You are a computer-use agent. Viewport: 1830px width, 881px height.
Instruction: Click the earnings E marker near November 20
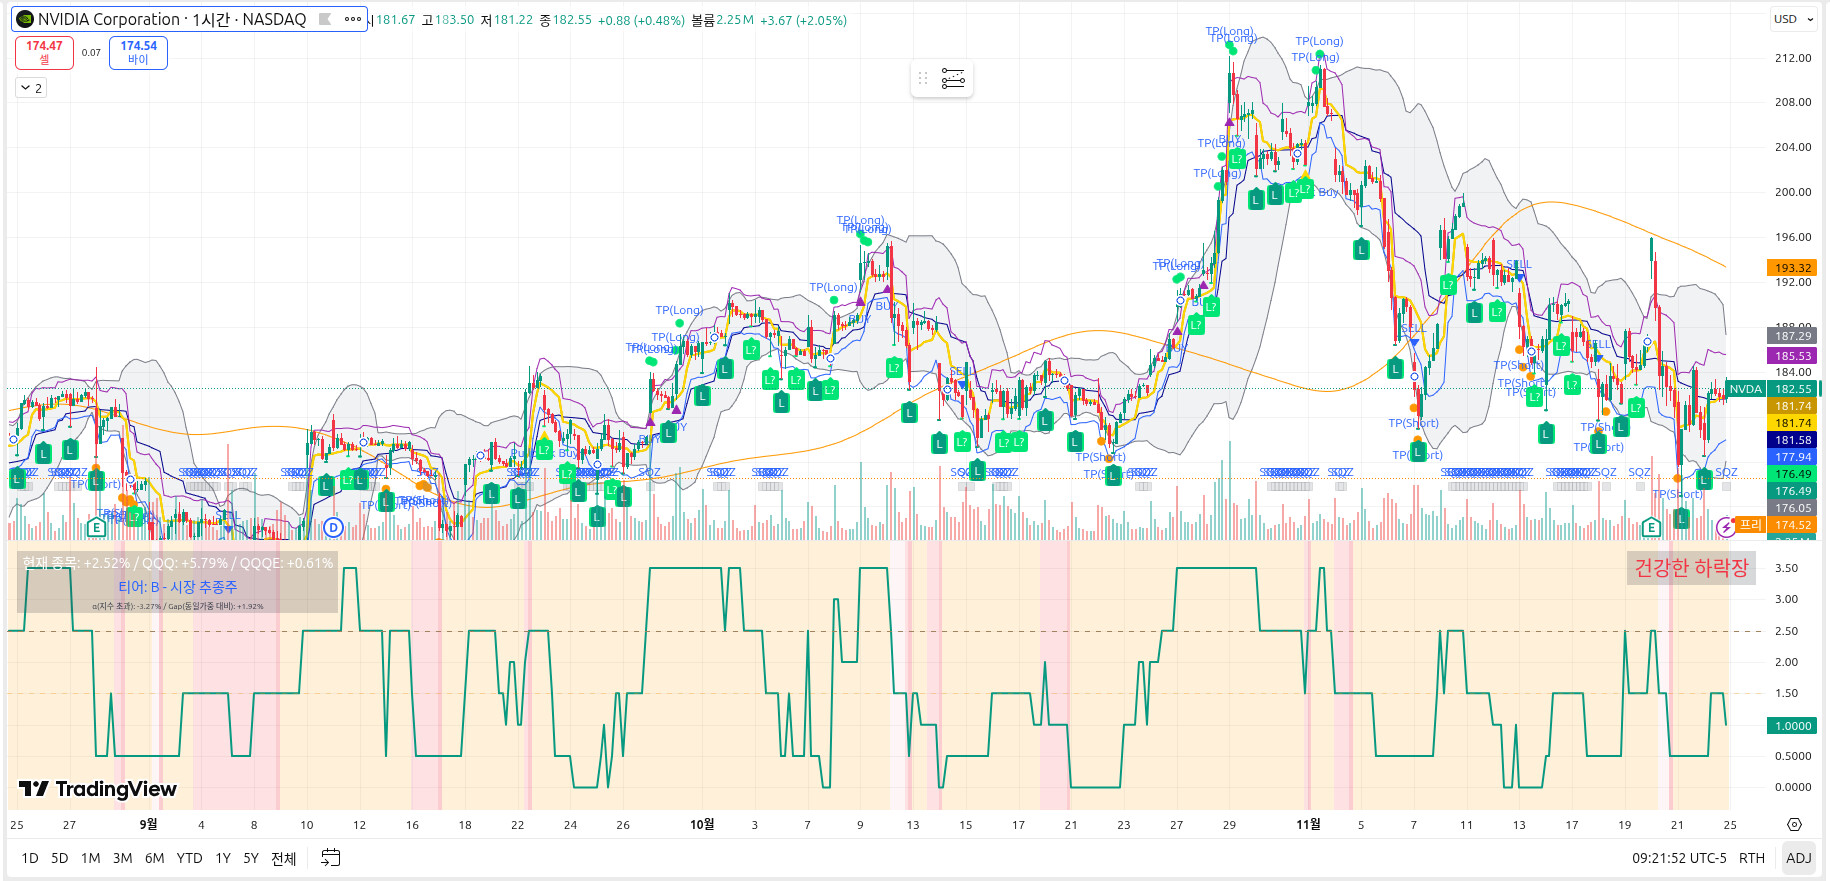pos(1651,527)
